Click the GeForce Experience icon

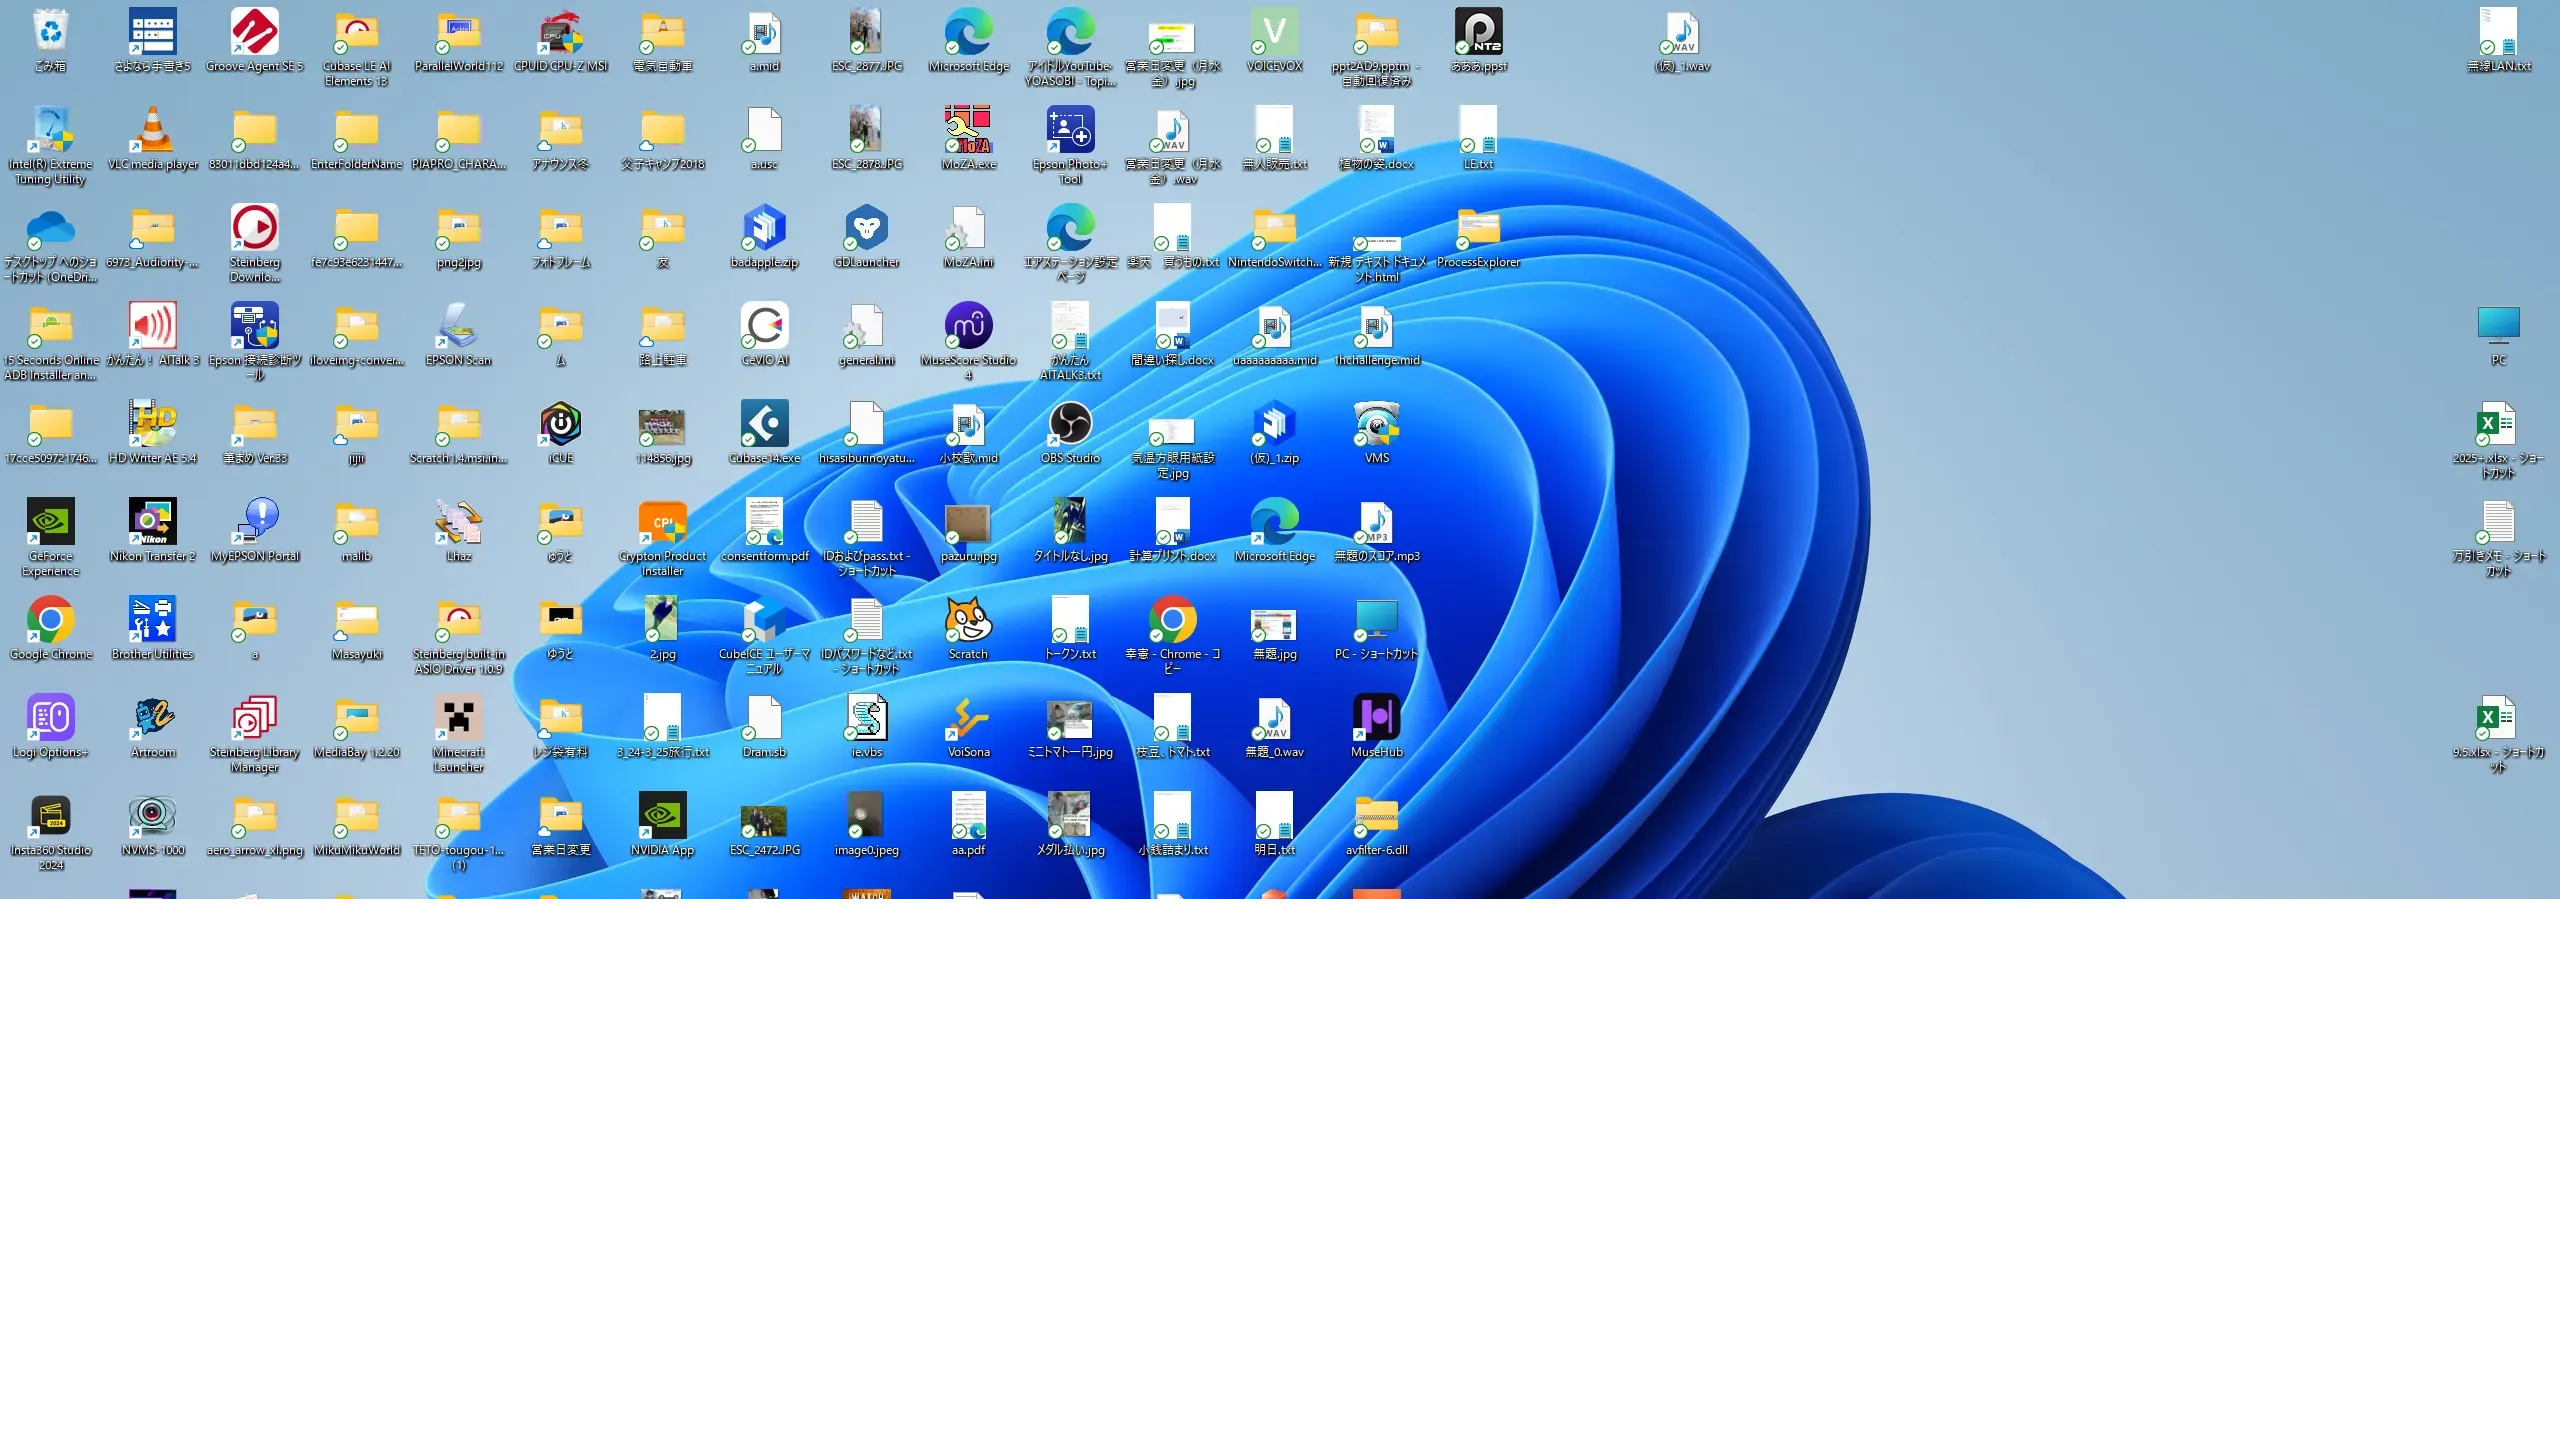point(50,522)
